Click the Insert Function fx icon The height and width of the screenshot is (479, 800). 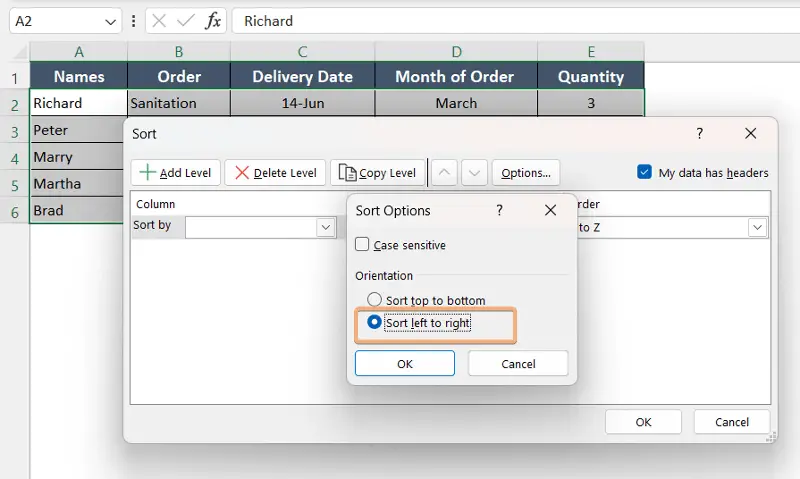click(213, 21)
